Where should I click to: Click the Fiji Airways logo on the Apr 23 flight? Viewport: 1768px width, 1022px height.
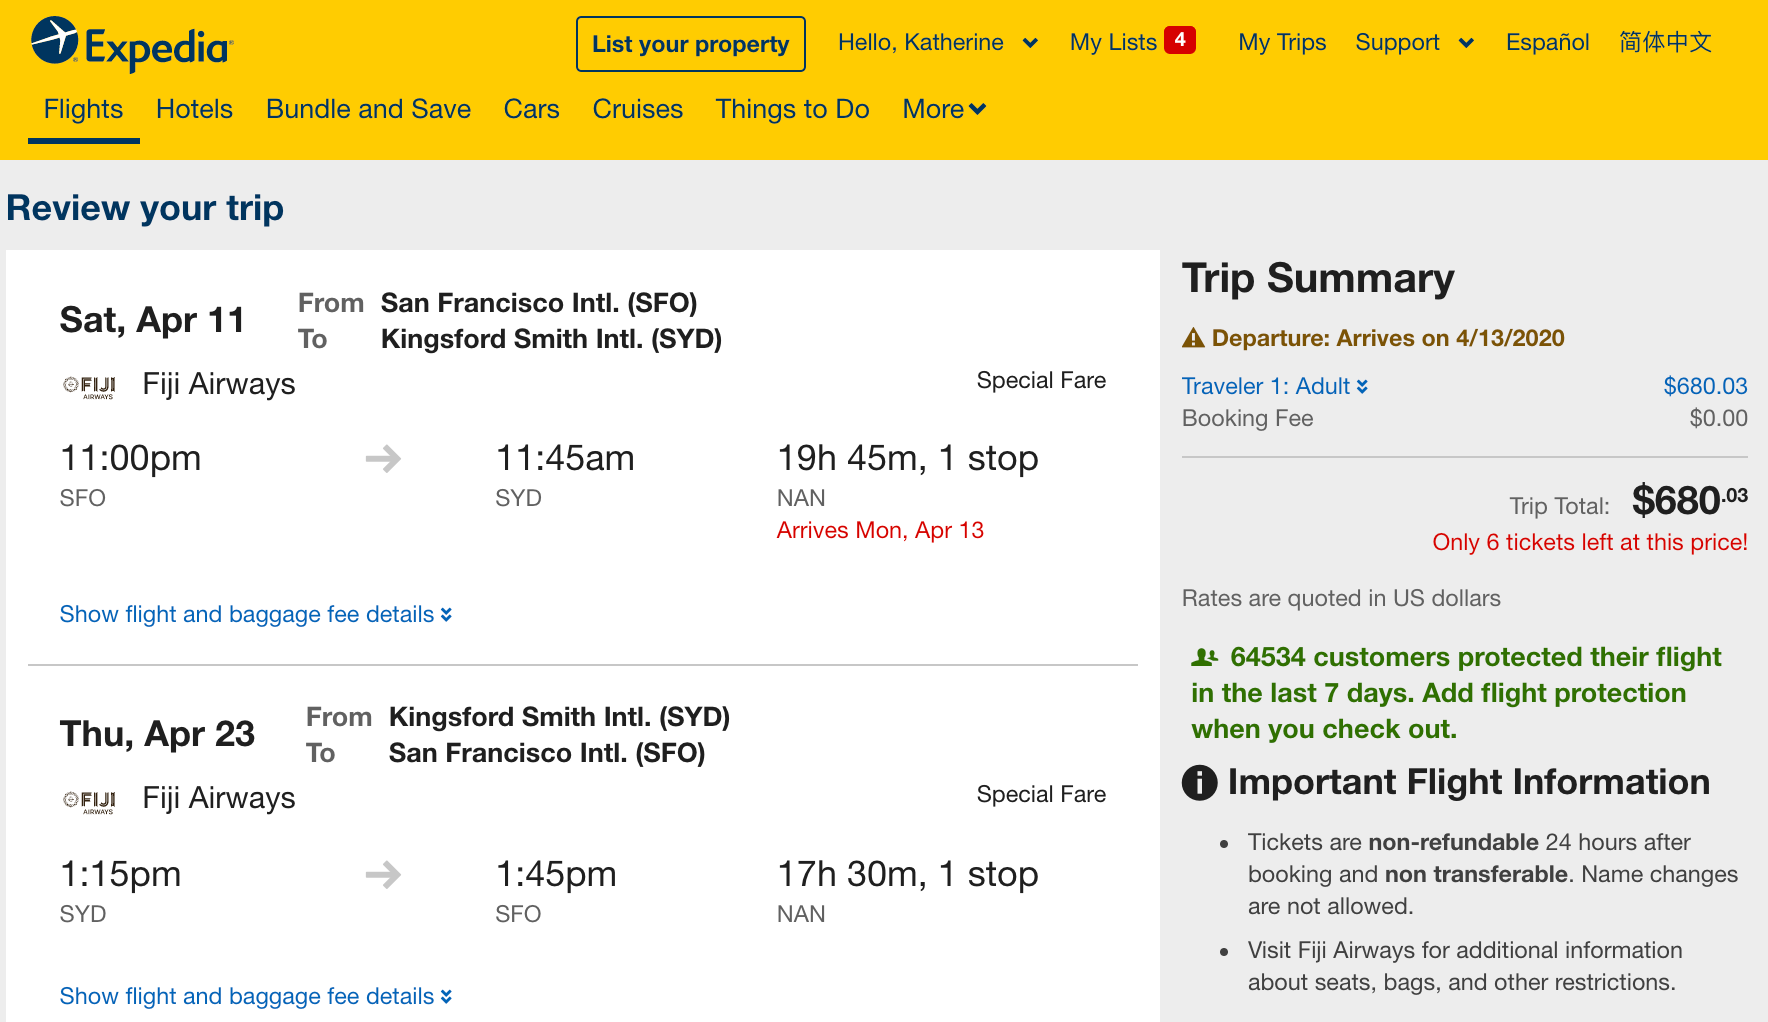pos(90,800)
